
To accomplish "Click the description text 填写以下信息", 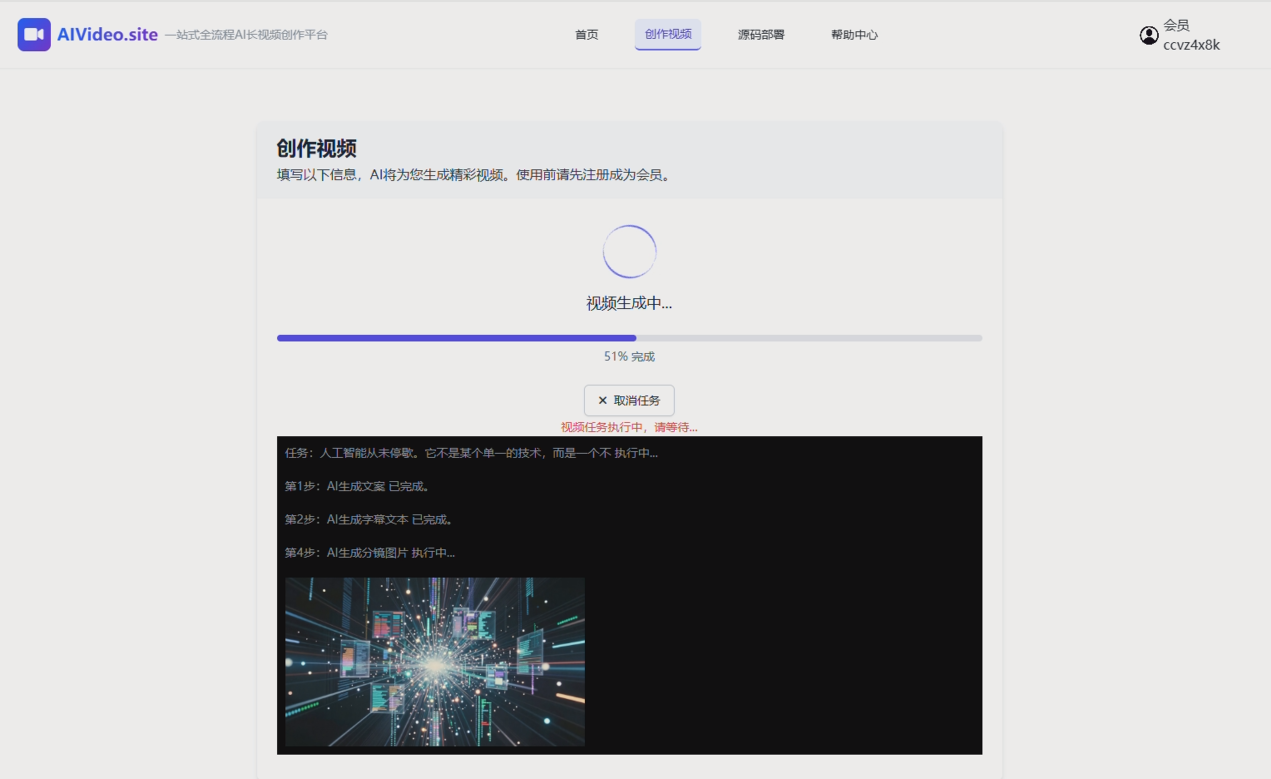I will (474, 175).
